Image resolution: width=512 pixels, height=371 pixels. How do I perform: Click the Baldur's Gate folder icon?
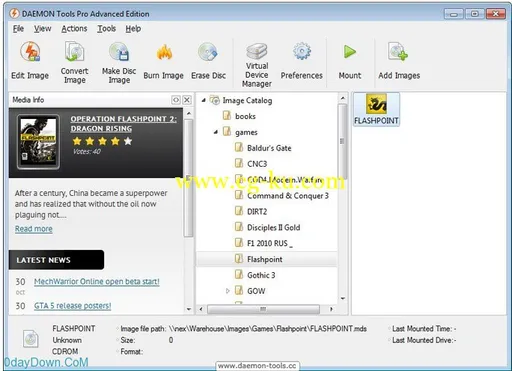(x=239, y=147)
